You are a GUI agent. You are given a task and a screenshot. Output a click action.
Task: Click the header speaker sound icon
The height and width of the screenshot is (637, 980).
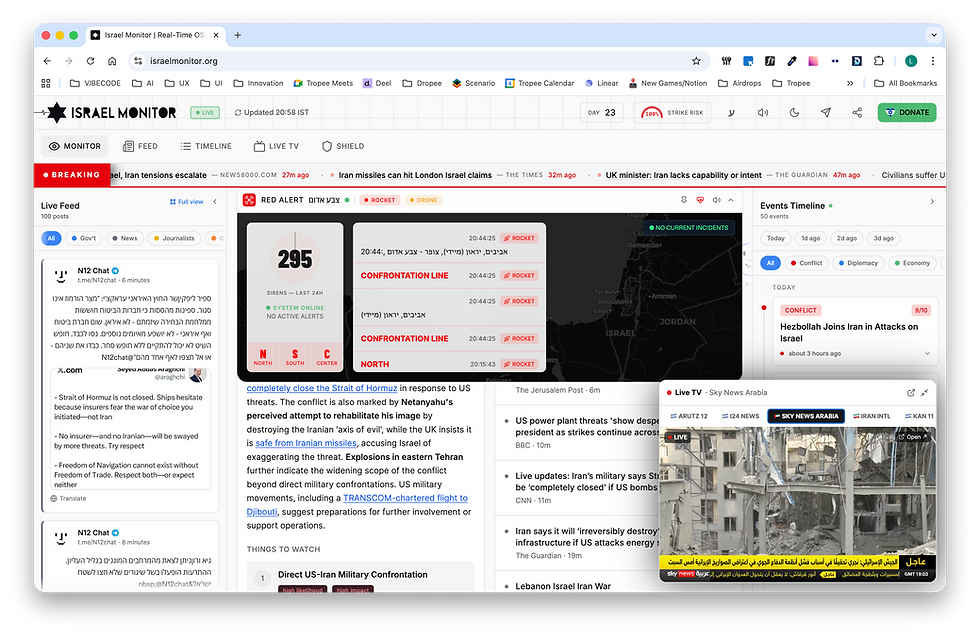[x=762, y=113]
